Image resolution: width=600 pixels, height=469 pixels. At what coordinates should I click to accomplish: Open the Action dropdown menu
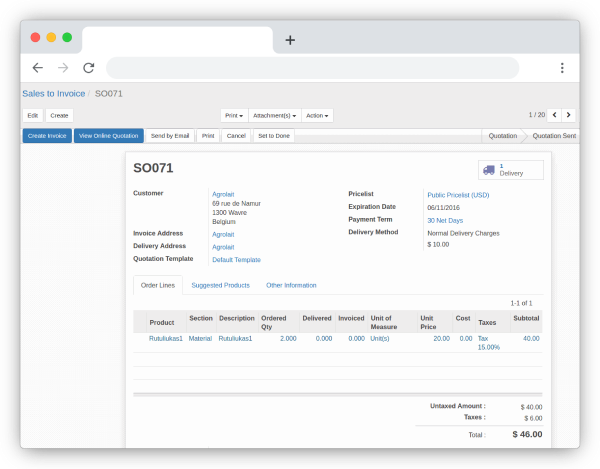pyautogui.click(x=316, y=115)
